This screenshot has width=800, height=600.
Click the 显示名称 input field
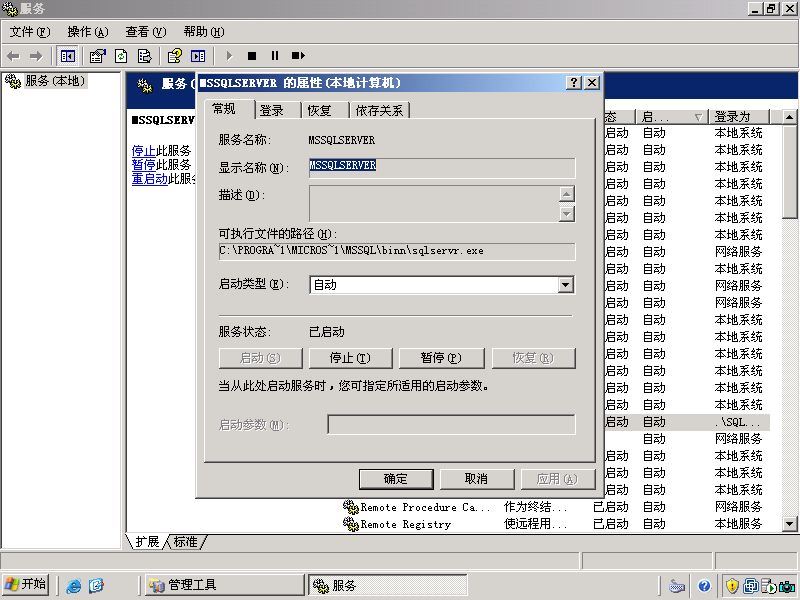coord(442,166)
